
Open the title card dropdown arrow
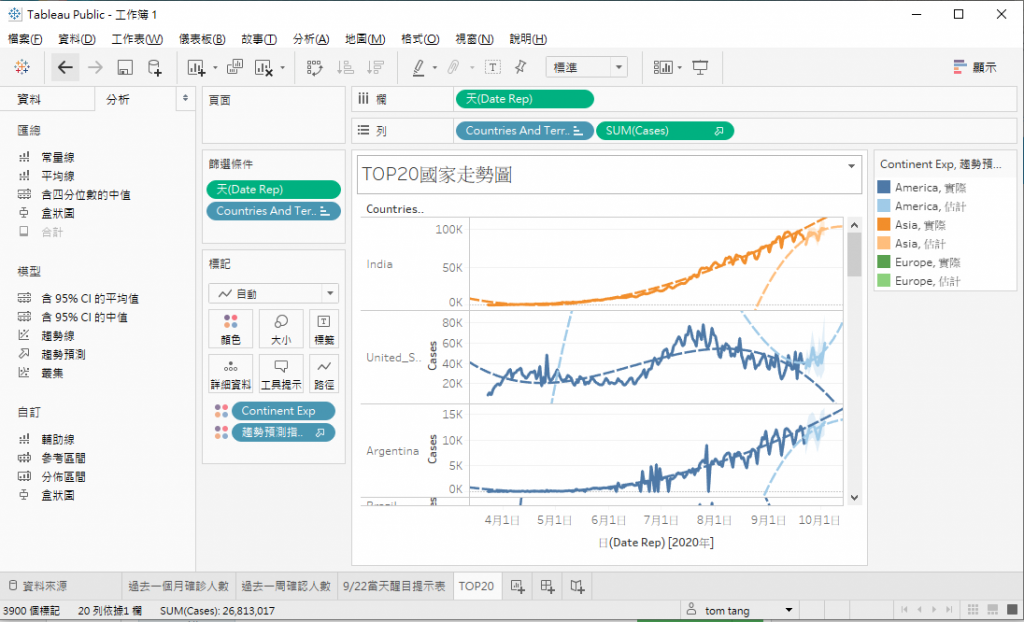[851, 166]
